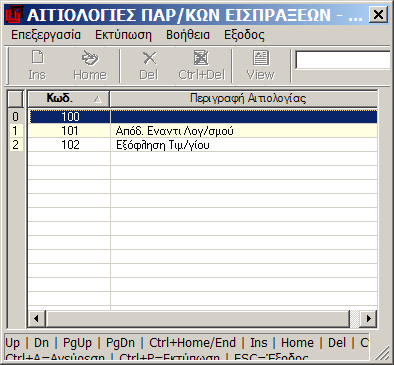Click row header 2
The height and width of the screenshot is (365, 394).
16,145
